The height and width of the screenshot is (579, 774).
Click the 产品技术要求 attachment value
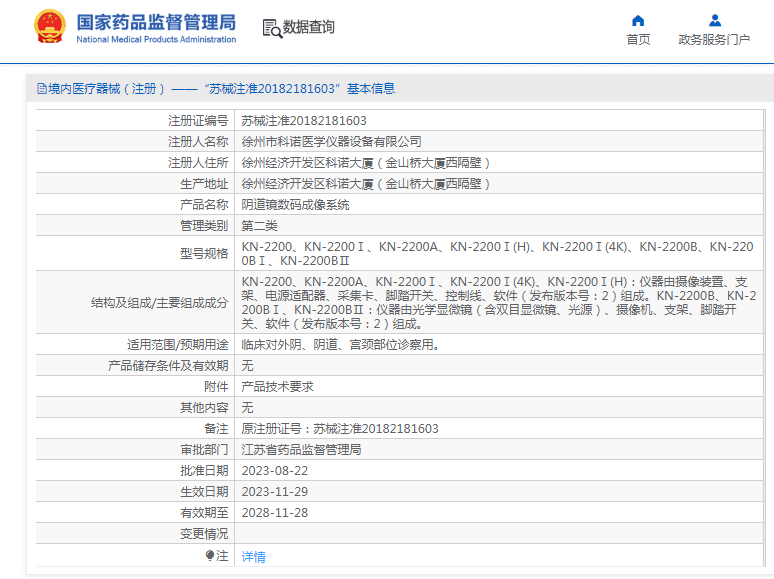[x=277, y=386]
